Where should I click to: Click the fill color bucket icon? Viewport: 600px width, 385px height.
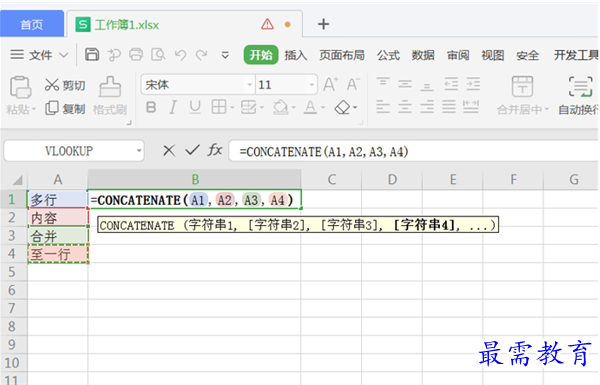[280, 107]
